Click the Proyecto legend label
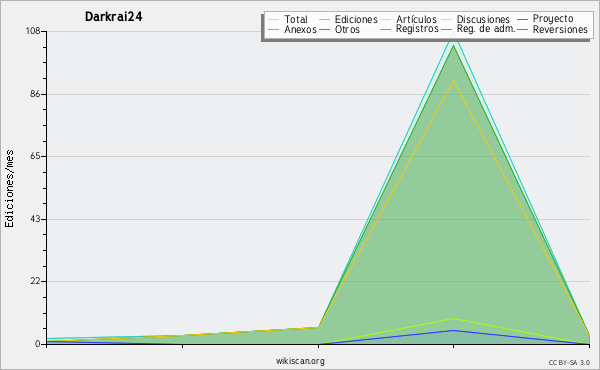The width and height of the screenshot is (600, 370). pyautogui.click(x=553, y=19)
